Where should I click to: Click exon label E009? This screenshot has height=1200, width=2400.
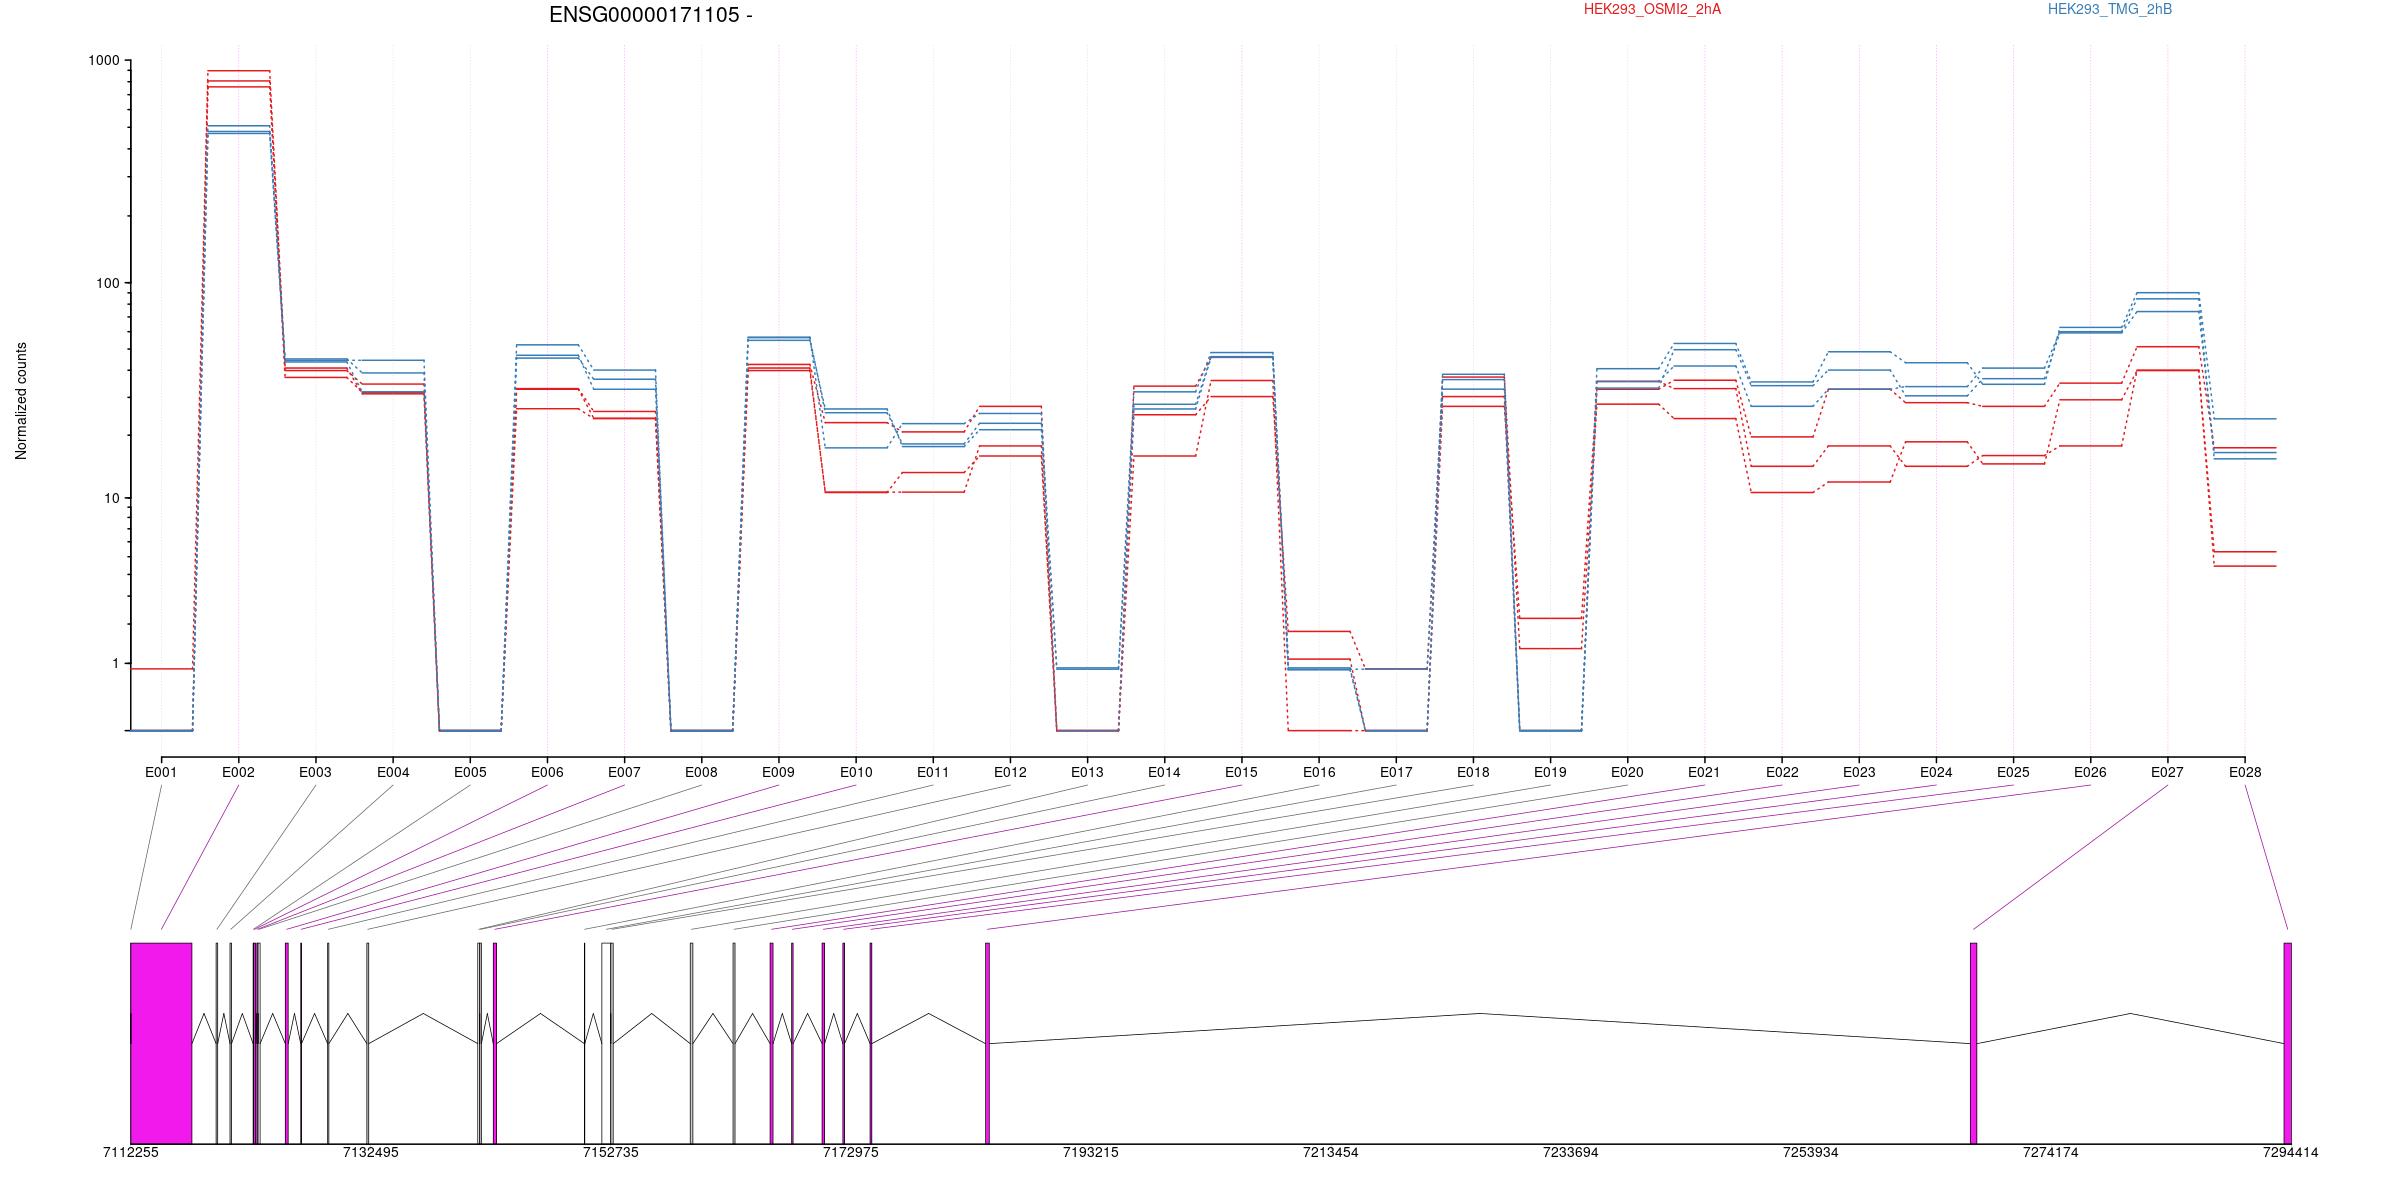pyautogui.click(x=778, y=772)
